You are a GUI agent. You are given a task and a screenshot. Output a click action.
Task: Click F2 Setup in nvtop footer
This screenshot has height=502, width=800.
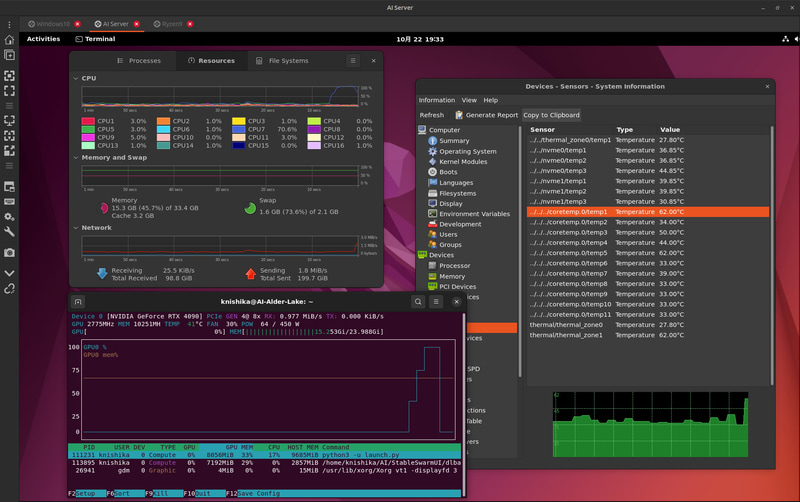[82, 494]
